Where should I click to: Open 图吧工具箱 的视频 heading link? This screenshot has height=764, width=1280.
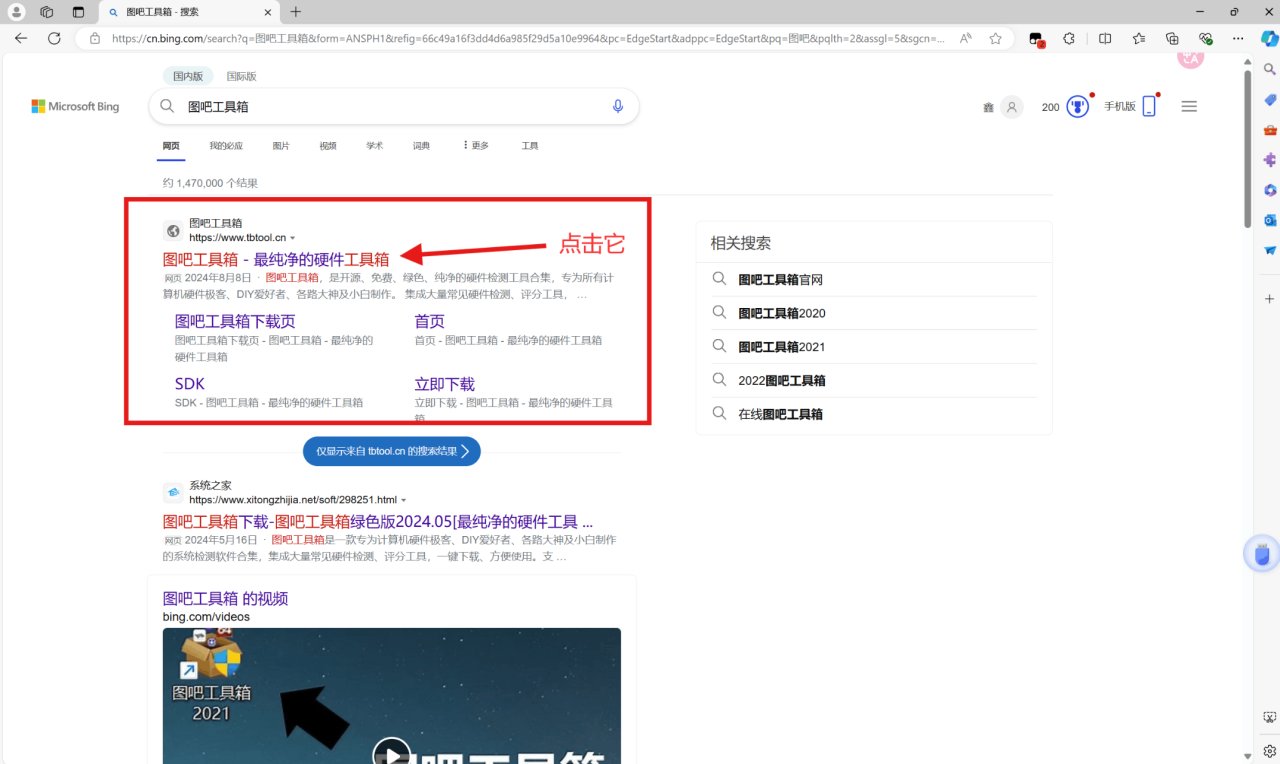coord(225,599)
